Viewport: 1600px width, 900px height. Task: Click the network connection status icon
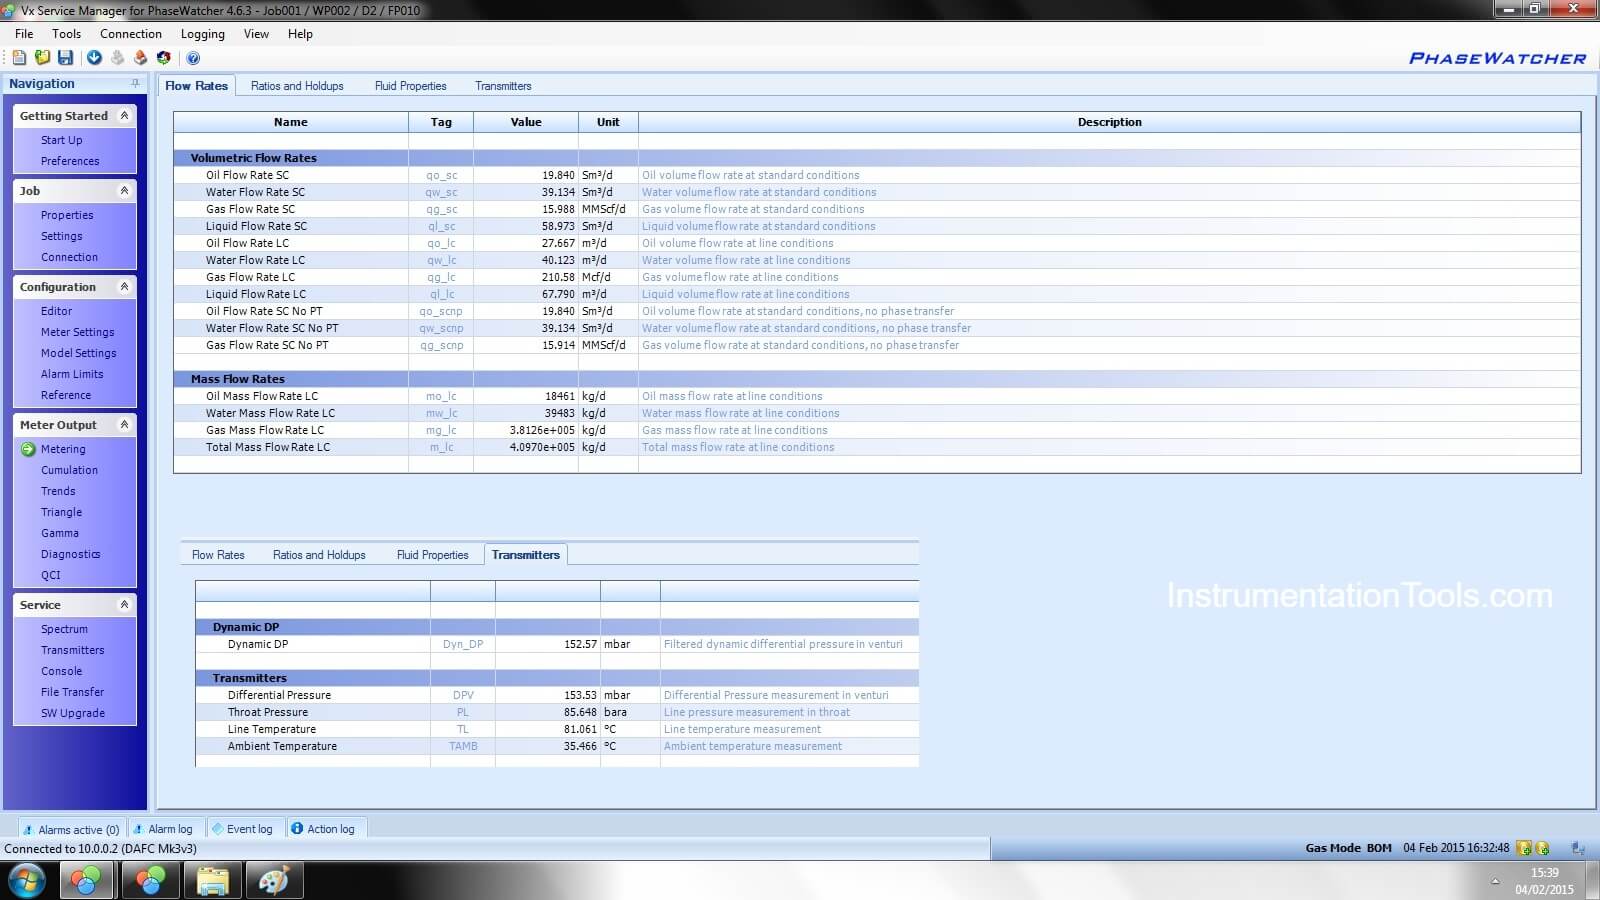tap(1578, 848)
